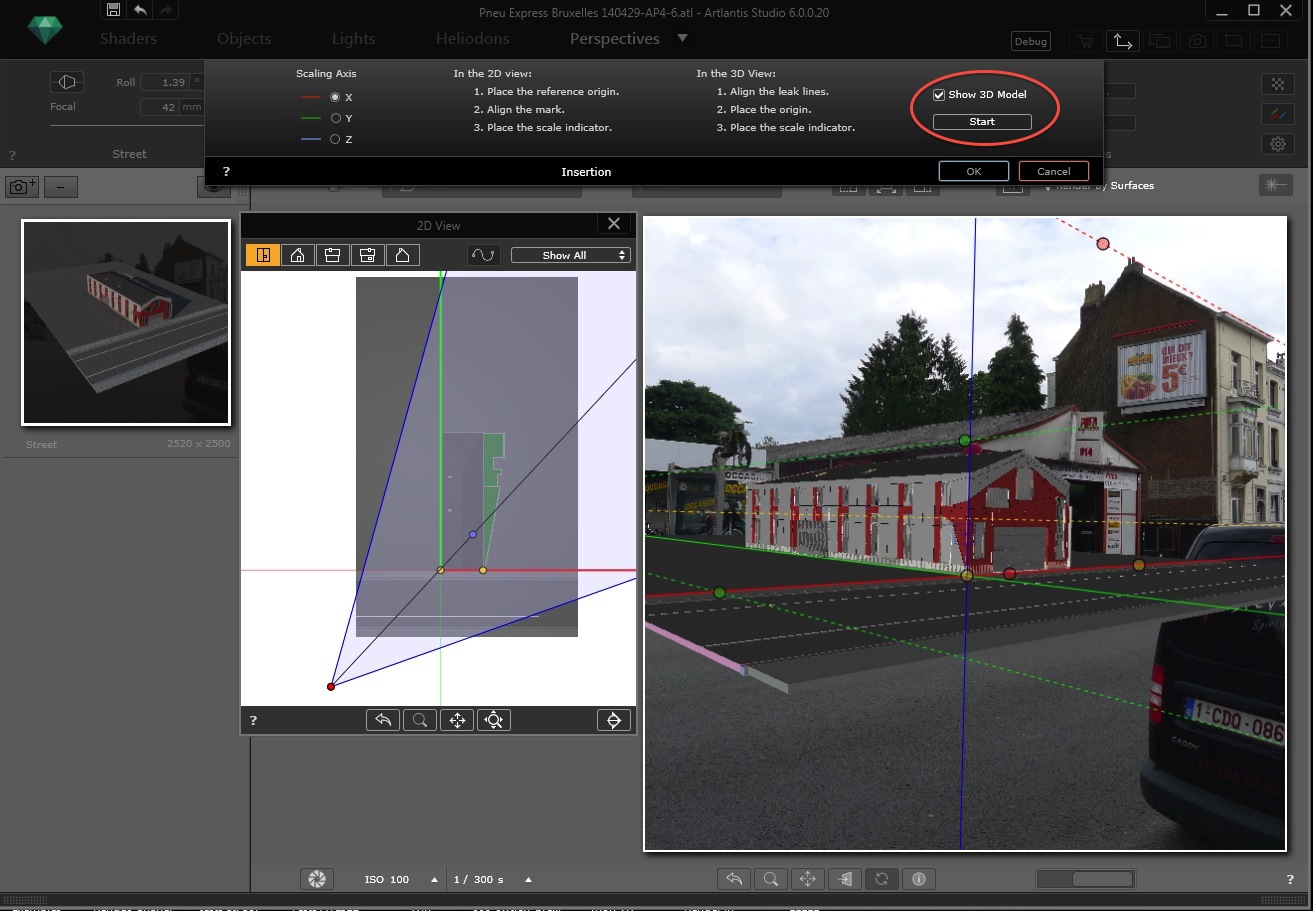Add a new perspective with camera-plus icon
Viewport: 1313px width, 911px height.
click(x=22, y=187)
